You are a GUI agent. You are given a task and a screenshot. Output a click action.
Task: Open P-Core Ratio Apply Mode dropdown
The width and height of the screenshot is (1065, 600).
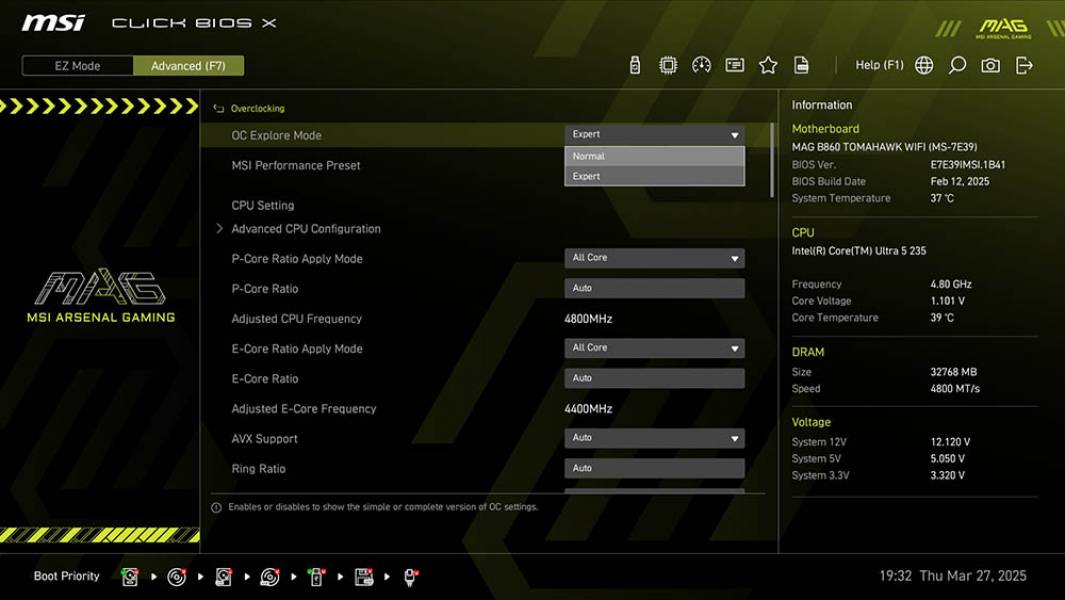[x=654, y=258]
